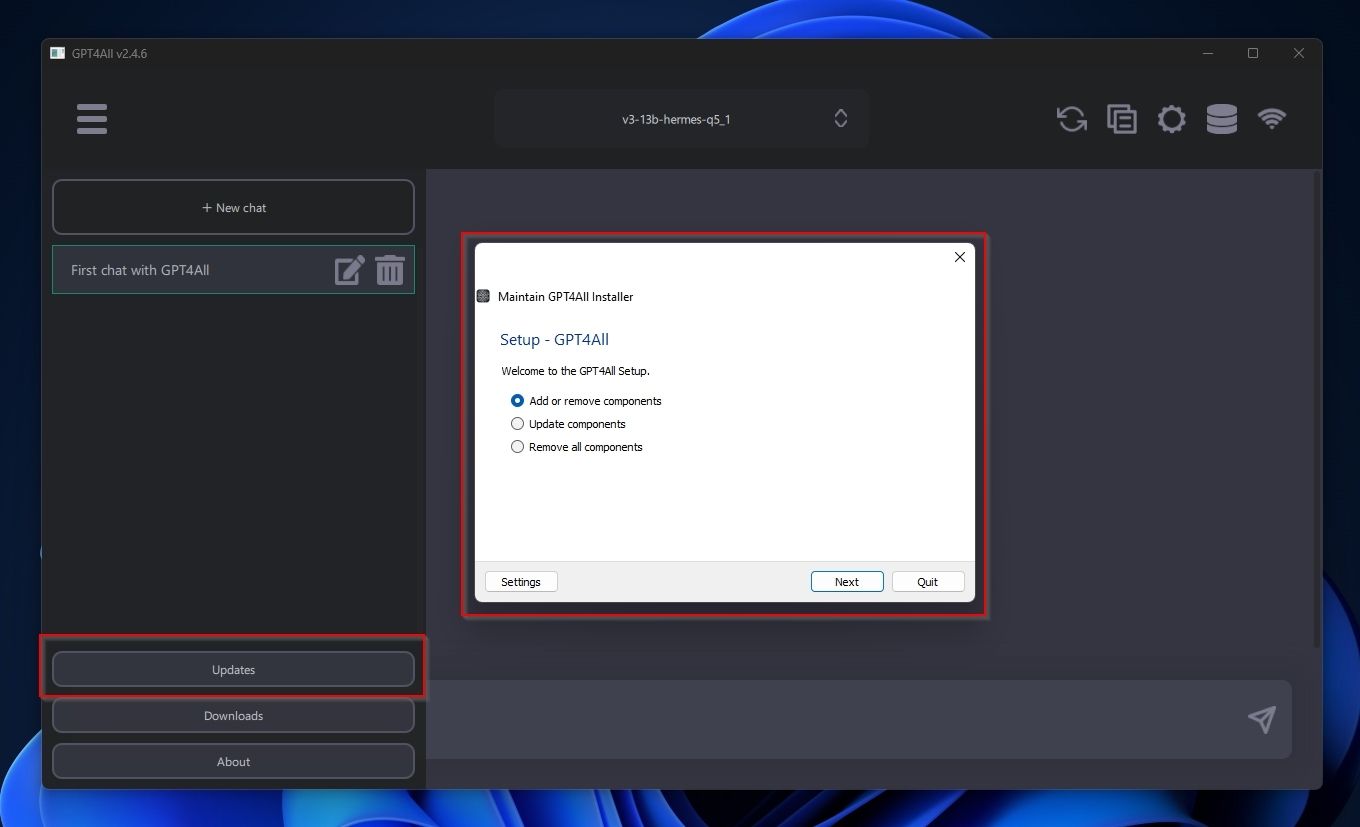
Task: Click the Next button in installer
Action: point(846,582)
